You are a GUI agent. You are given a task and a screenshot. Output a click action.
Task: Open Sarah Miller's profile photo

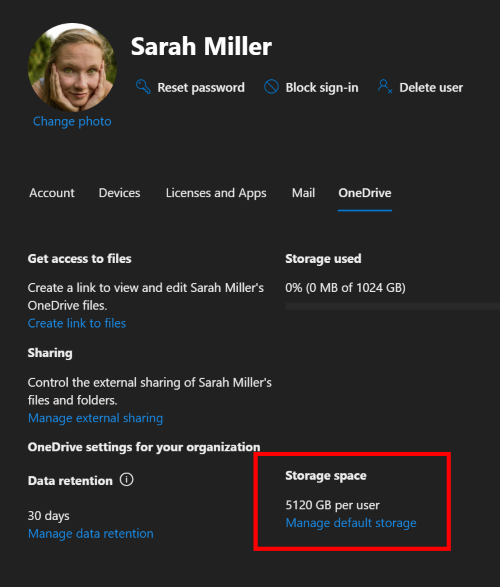pyautogui.click(x=72, y=67)
